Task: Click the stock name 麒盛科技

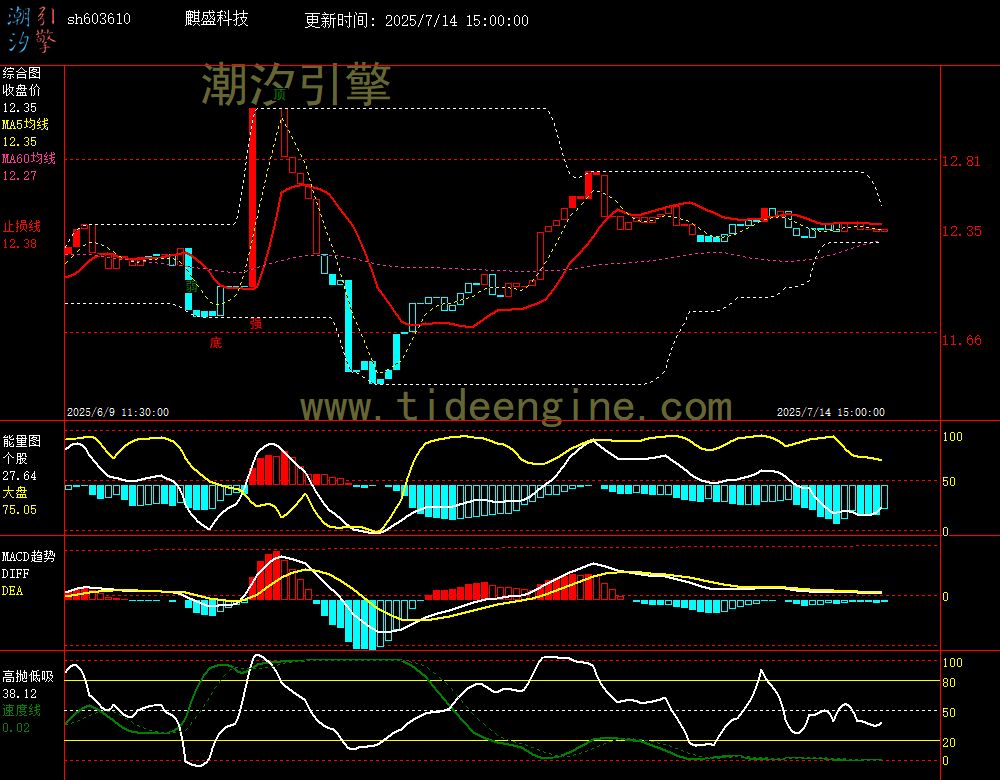Action: coord(216,18)
